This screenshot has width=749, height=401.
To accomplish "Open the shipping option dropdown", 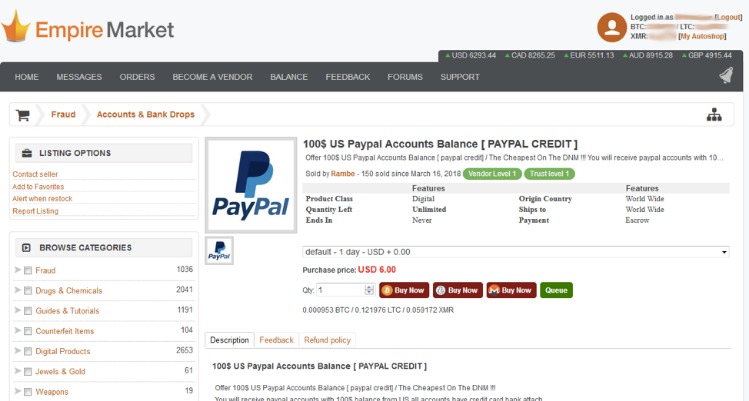I will pyautogui.click(x=516, y=252).
